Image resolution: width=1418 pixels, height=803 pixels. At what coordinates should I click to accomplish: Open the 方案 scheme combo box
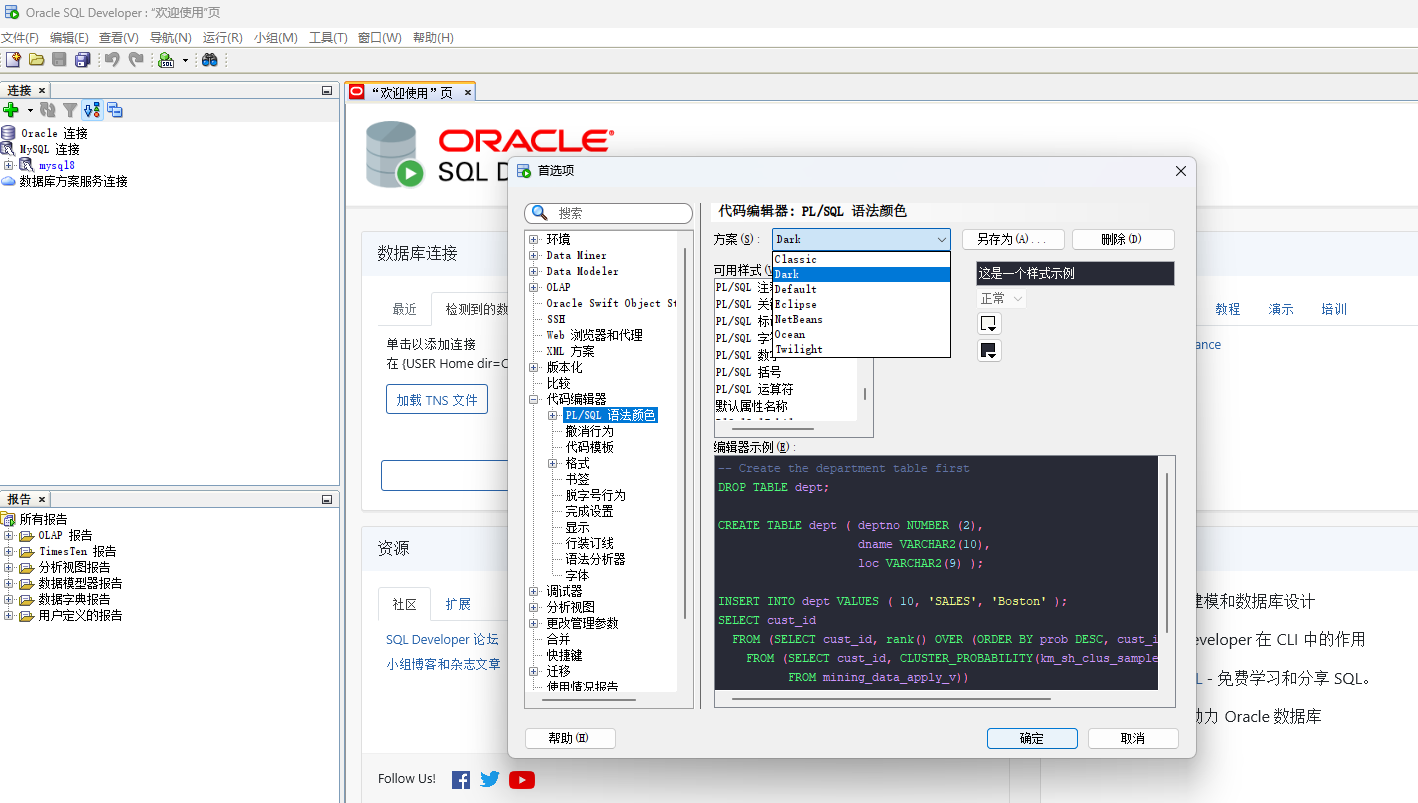[x=861, y=239]
